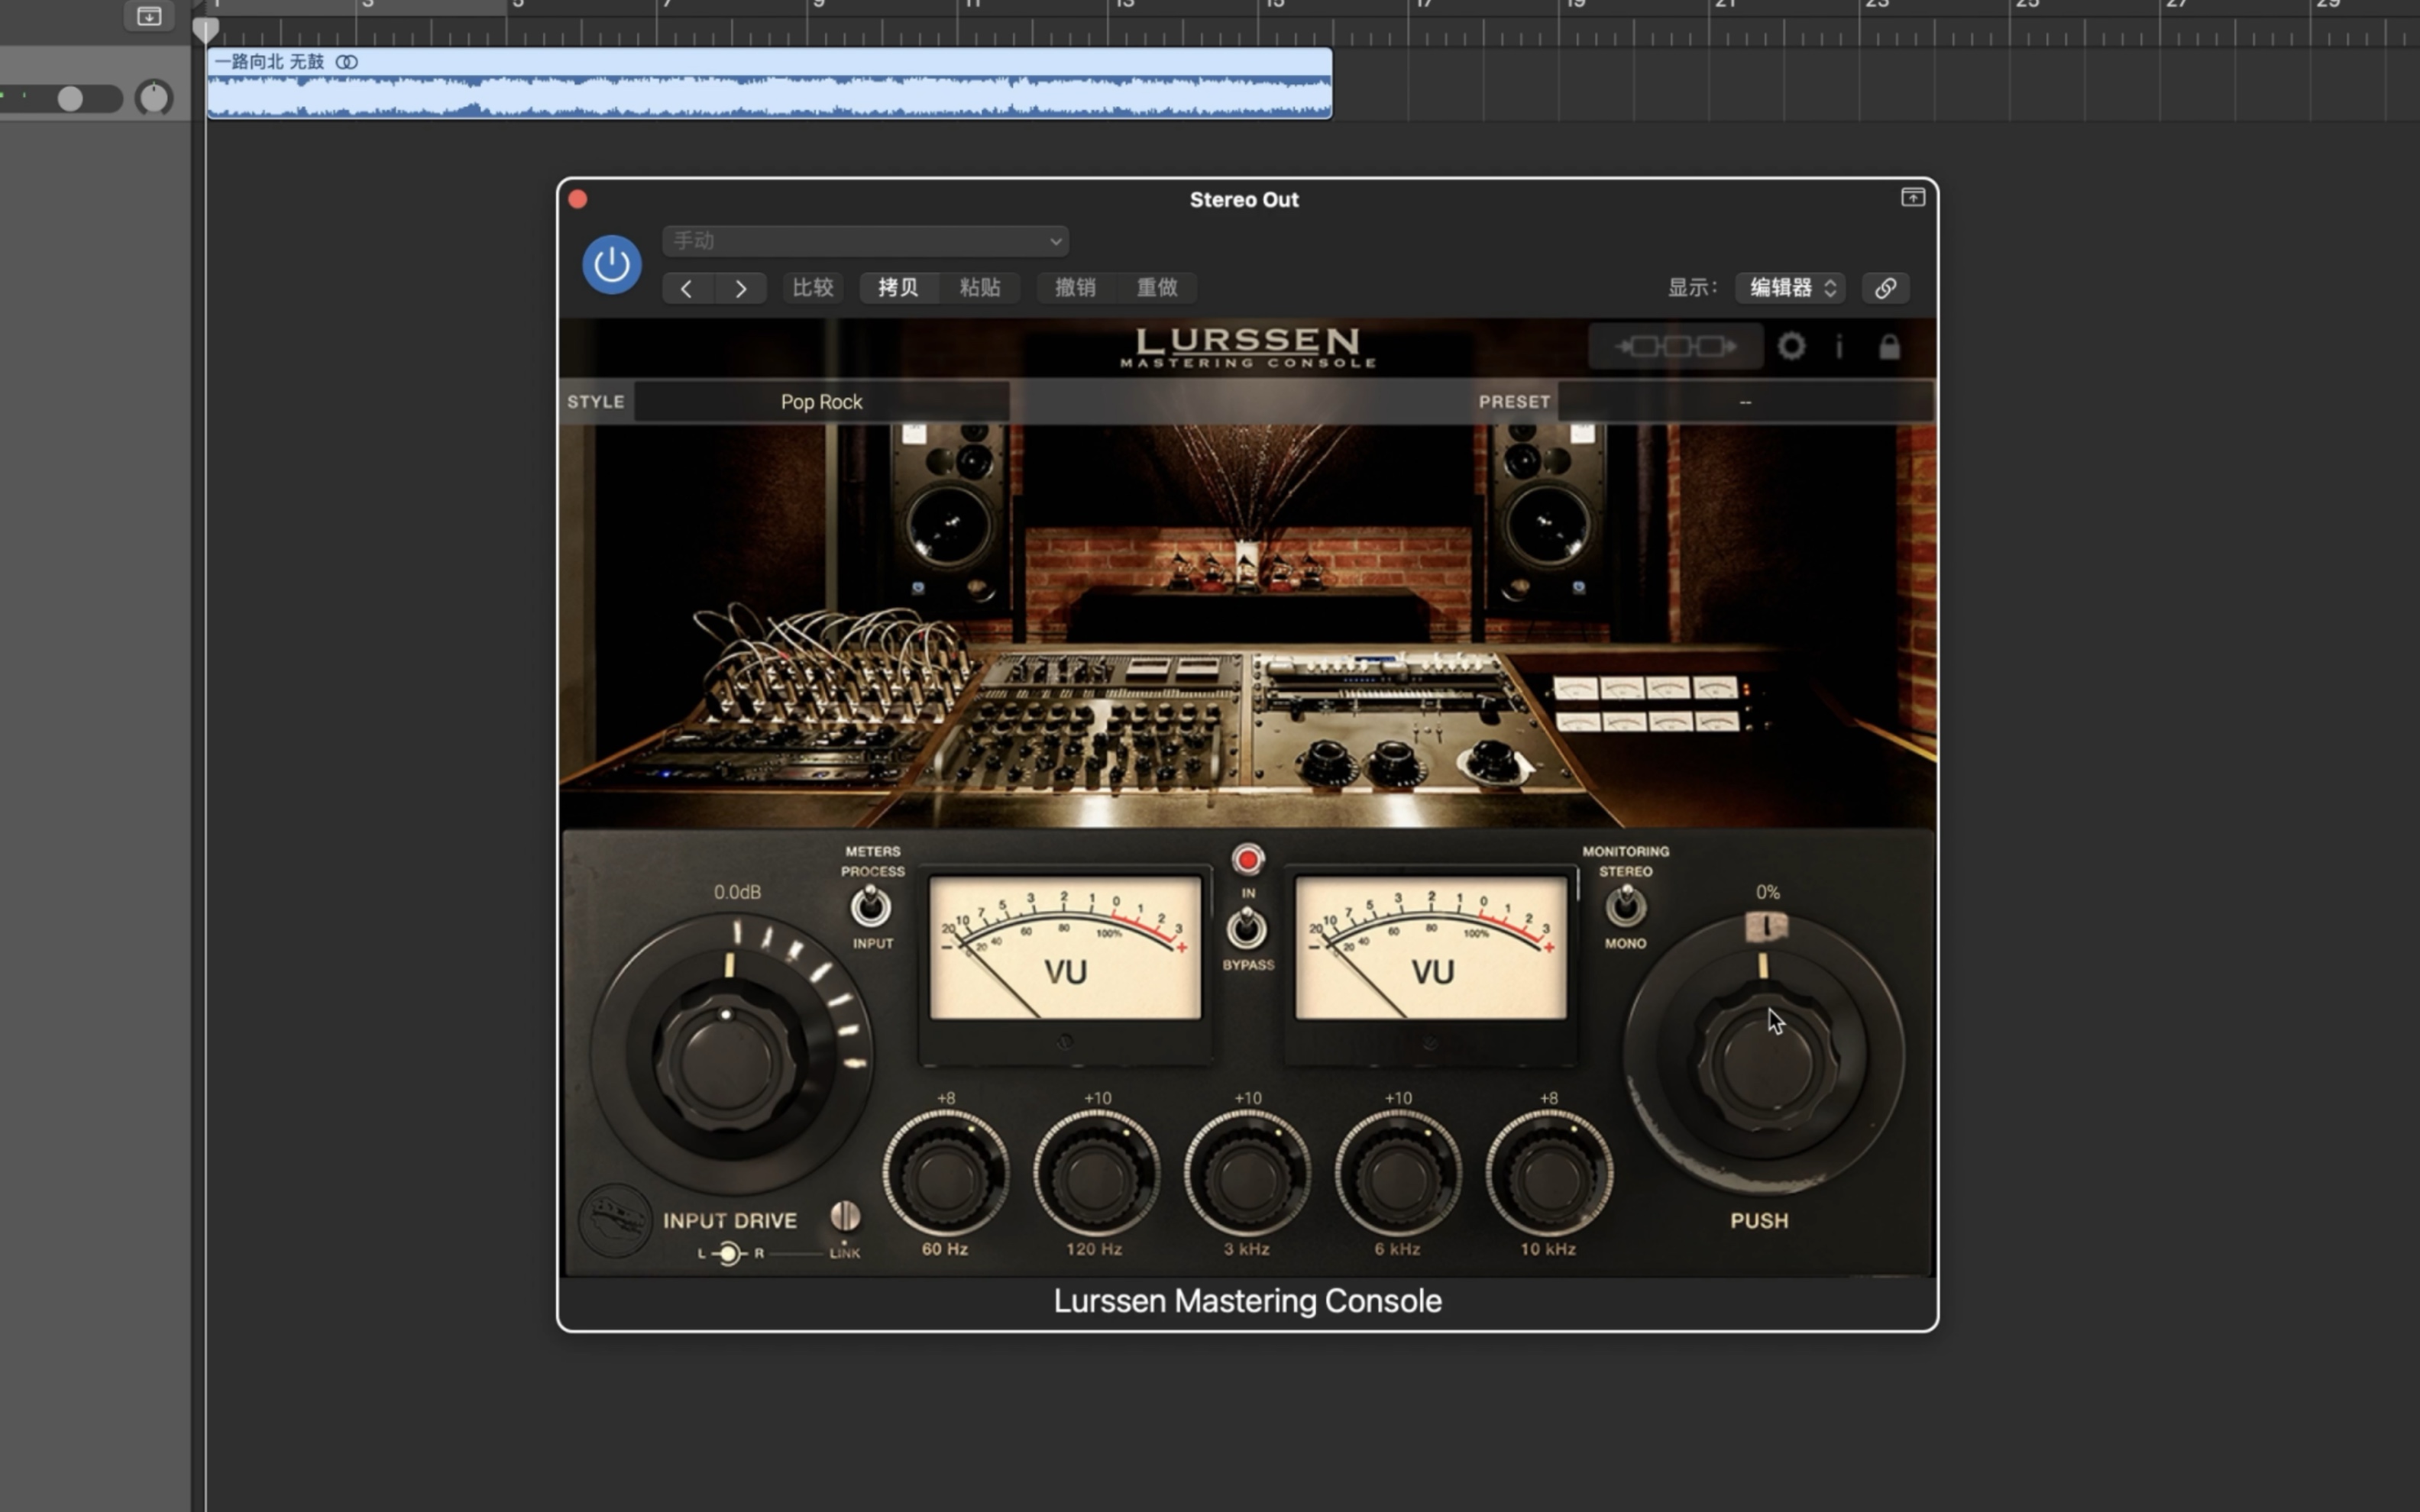Click the push fader cap above PUSH knob

1766,927
